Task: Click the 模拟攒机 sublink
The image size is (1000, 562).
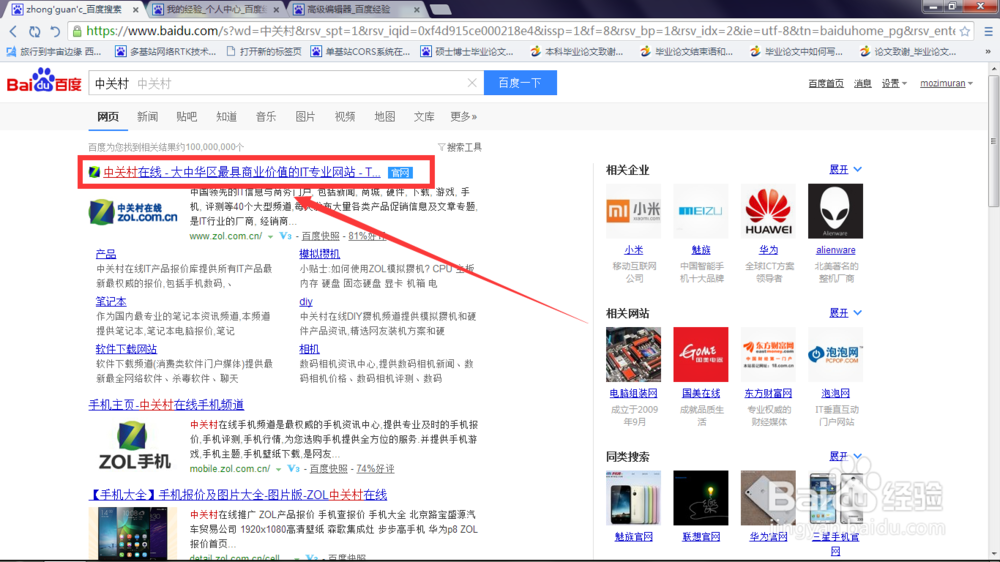Action: point(320,254)
